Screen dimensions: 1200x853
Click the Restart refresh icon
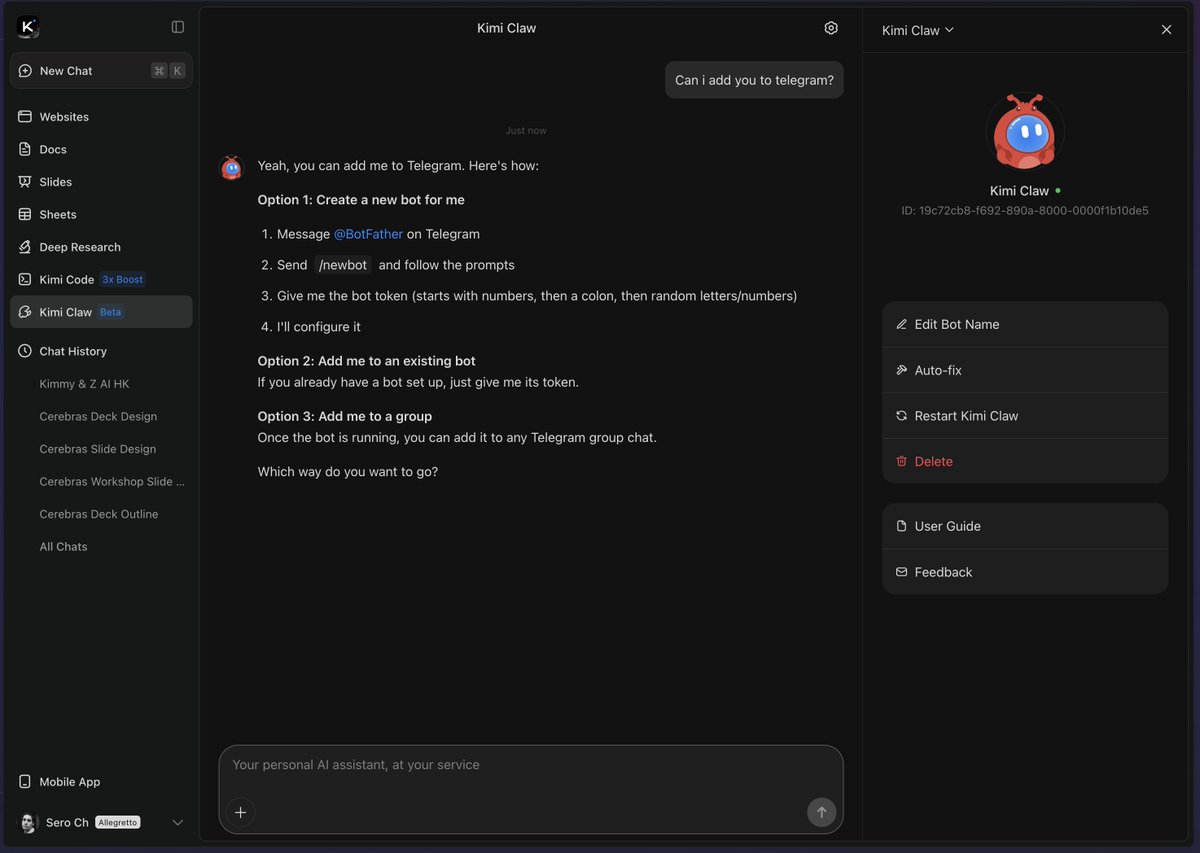coord(902,416)
